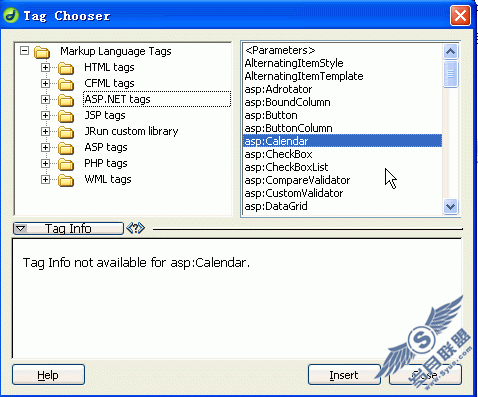Viewport: 478px width, 397px height.
Task: Expand the CFML tags node
Action: click(x=45, y=83)
